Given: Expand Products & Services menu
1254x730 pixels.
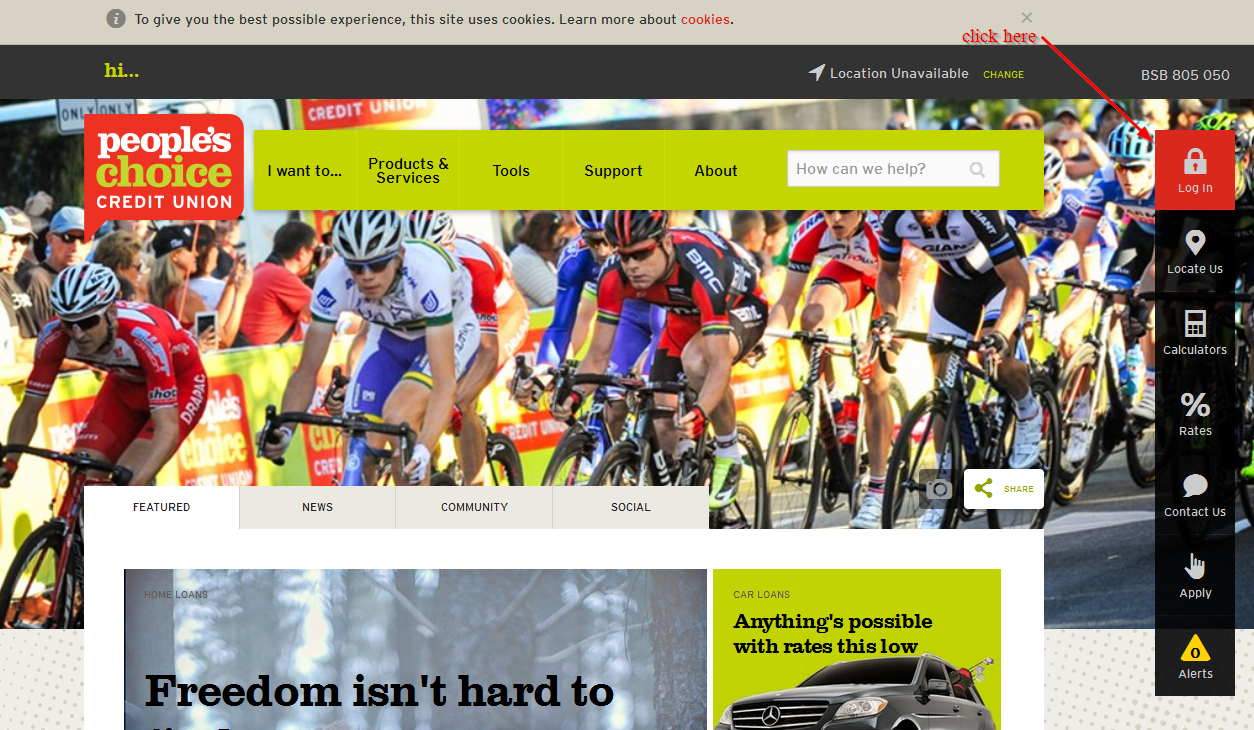Looking at the screenshot, I should 408,171.
